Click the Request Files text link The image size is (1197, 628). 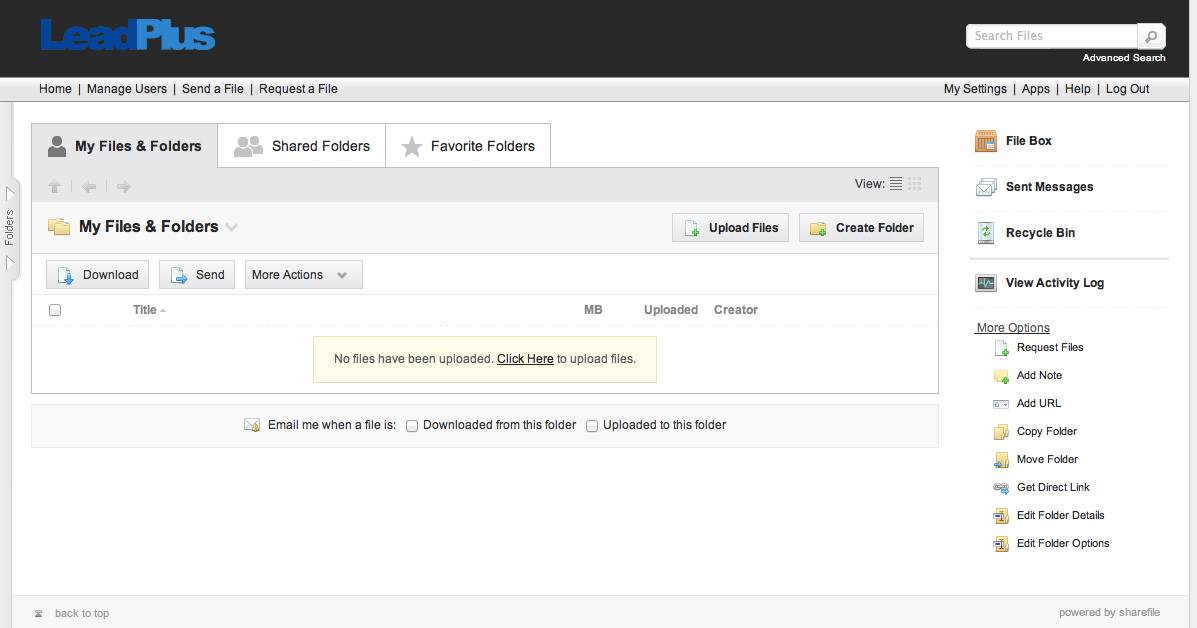pyautogui.click(x=1050, y=348)
